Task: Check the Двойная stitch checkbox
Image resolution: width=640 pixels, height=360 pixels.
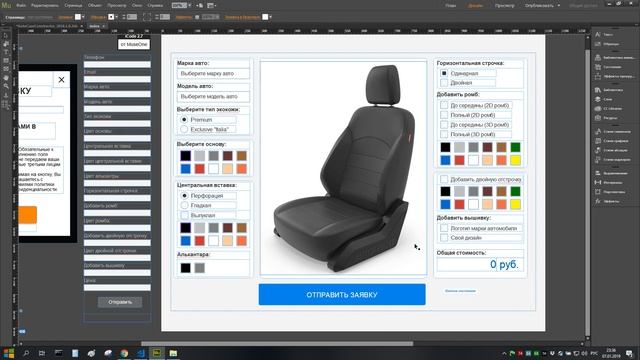Action: [444, 82]
